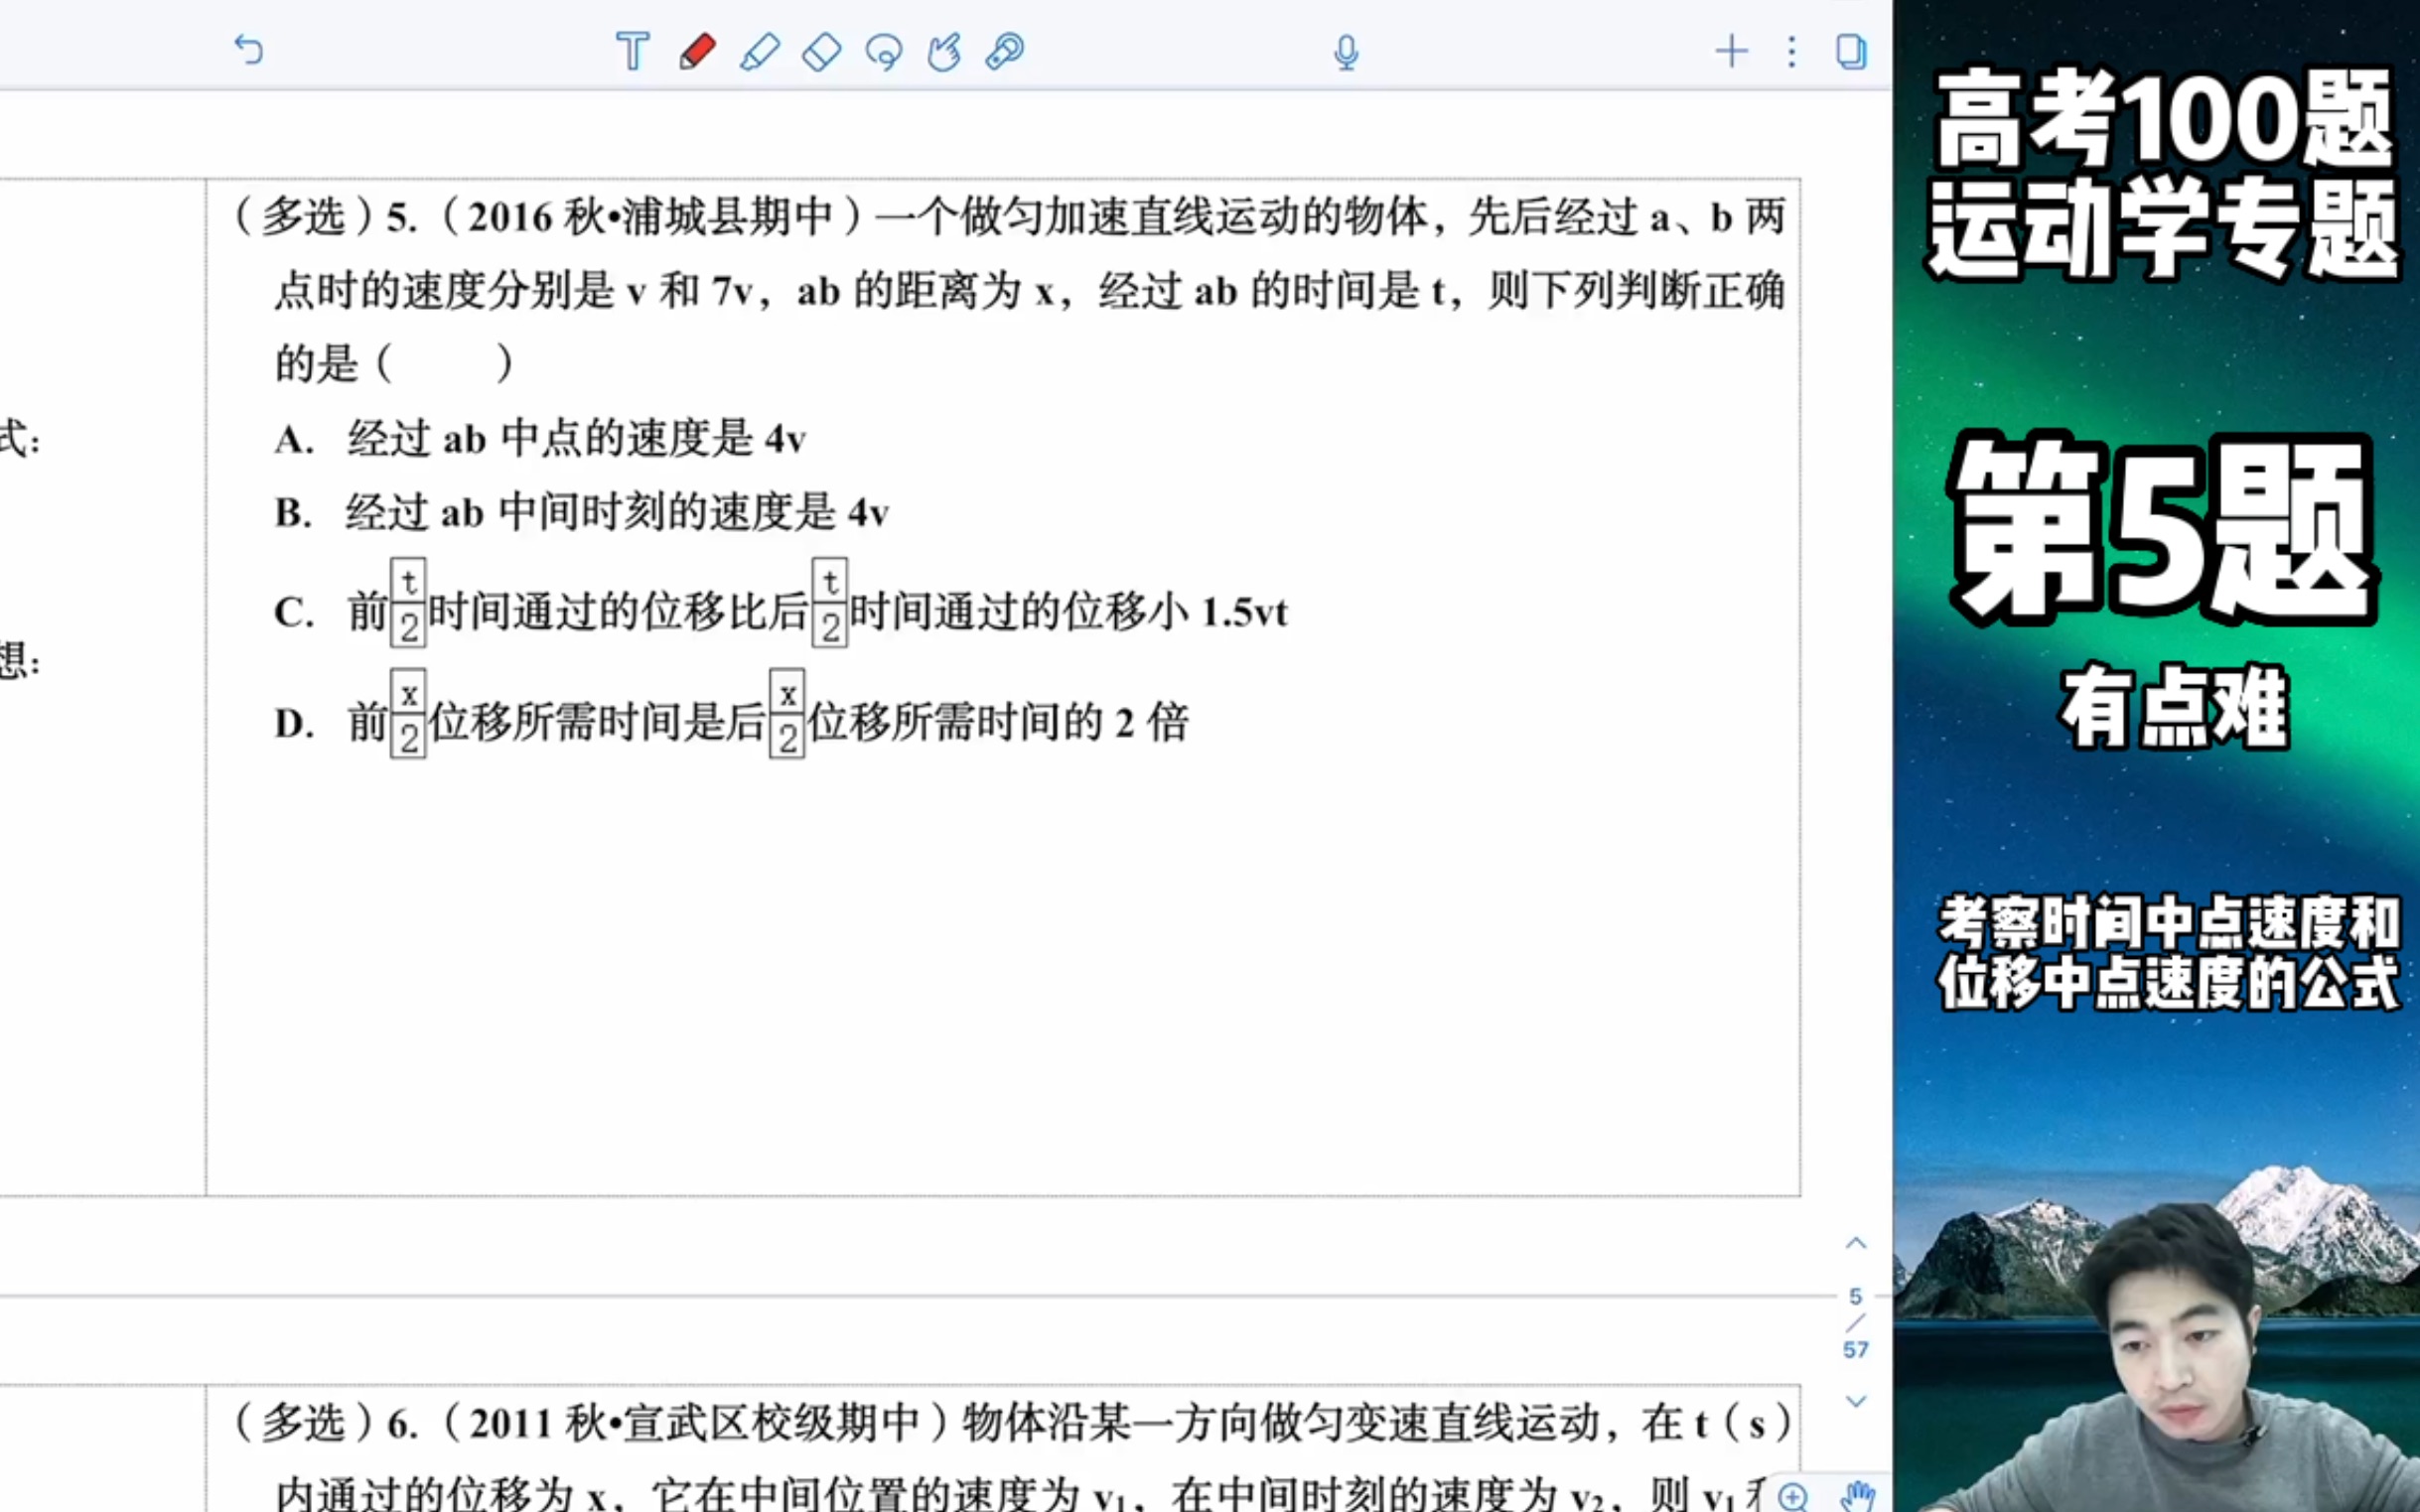The height and width of the screenshot is (1512, 2420).
Task: Select the red Pencil tool
Action: [699, 50]
